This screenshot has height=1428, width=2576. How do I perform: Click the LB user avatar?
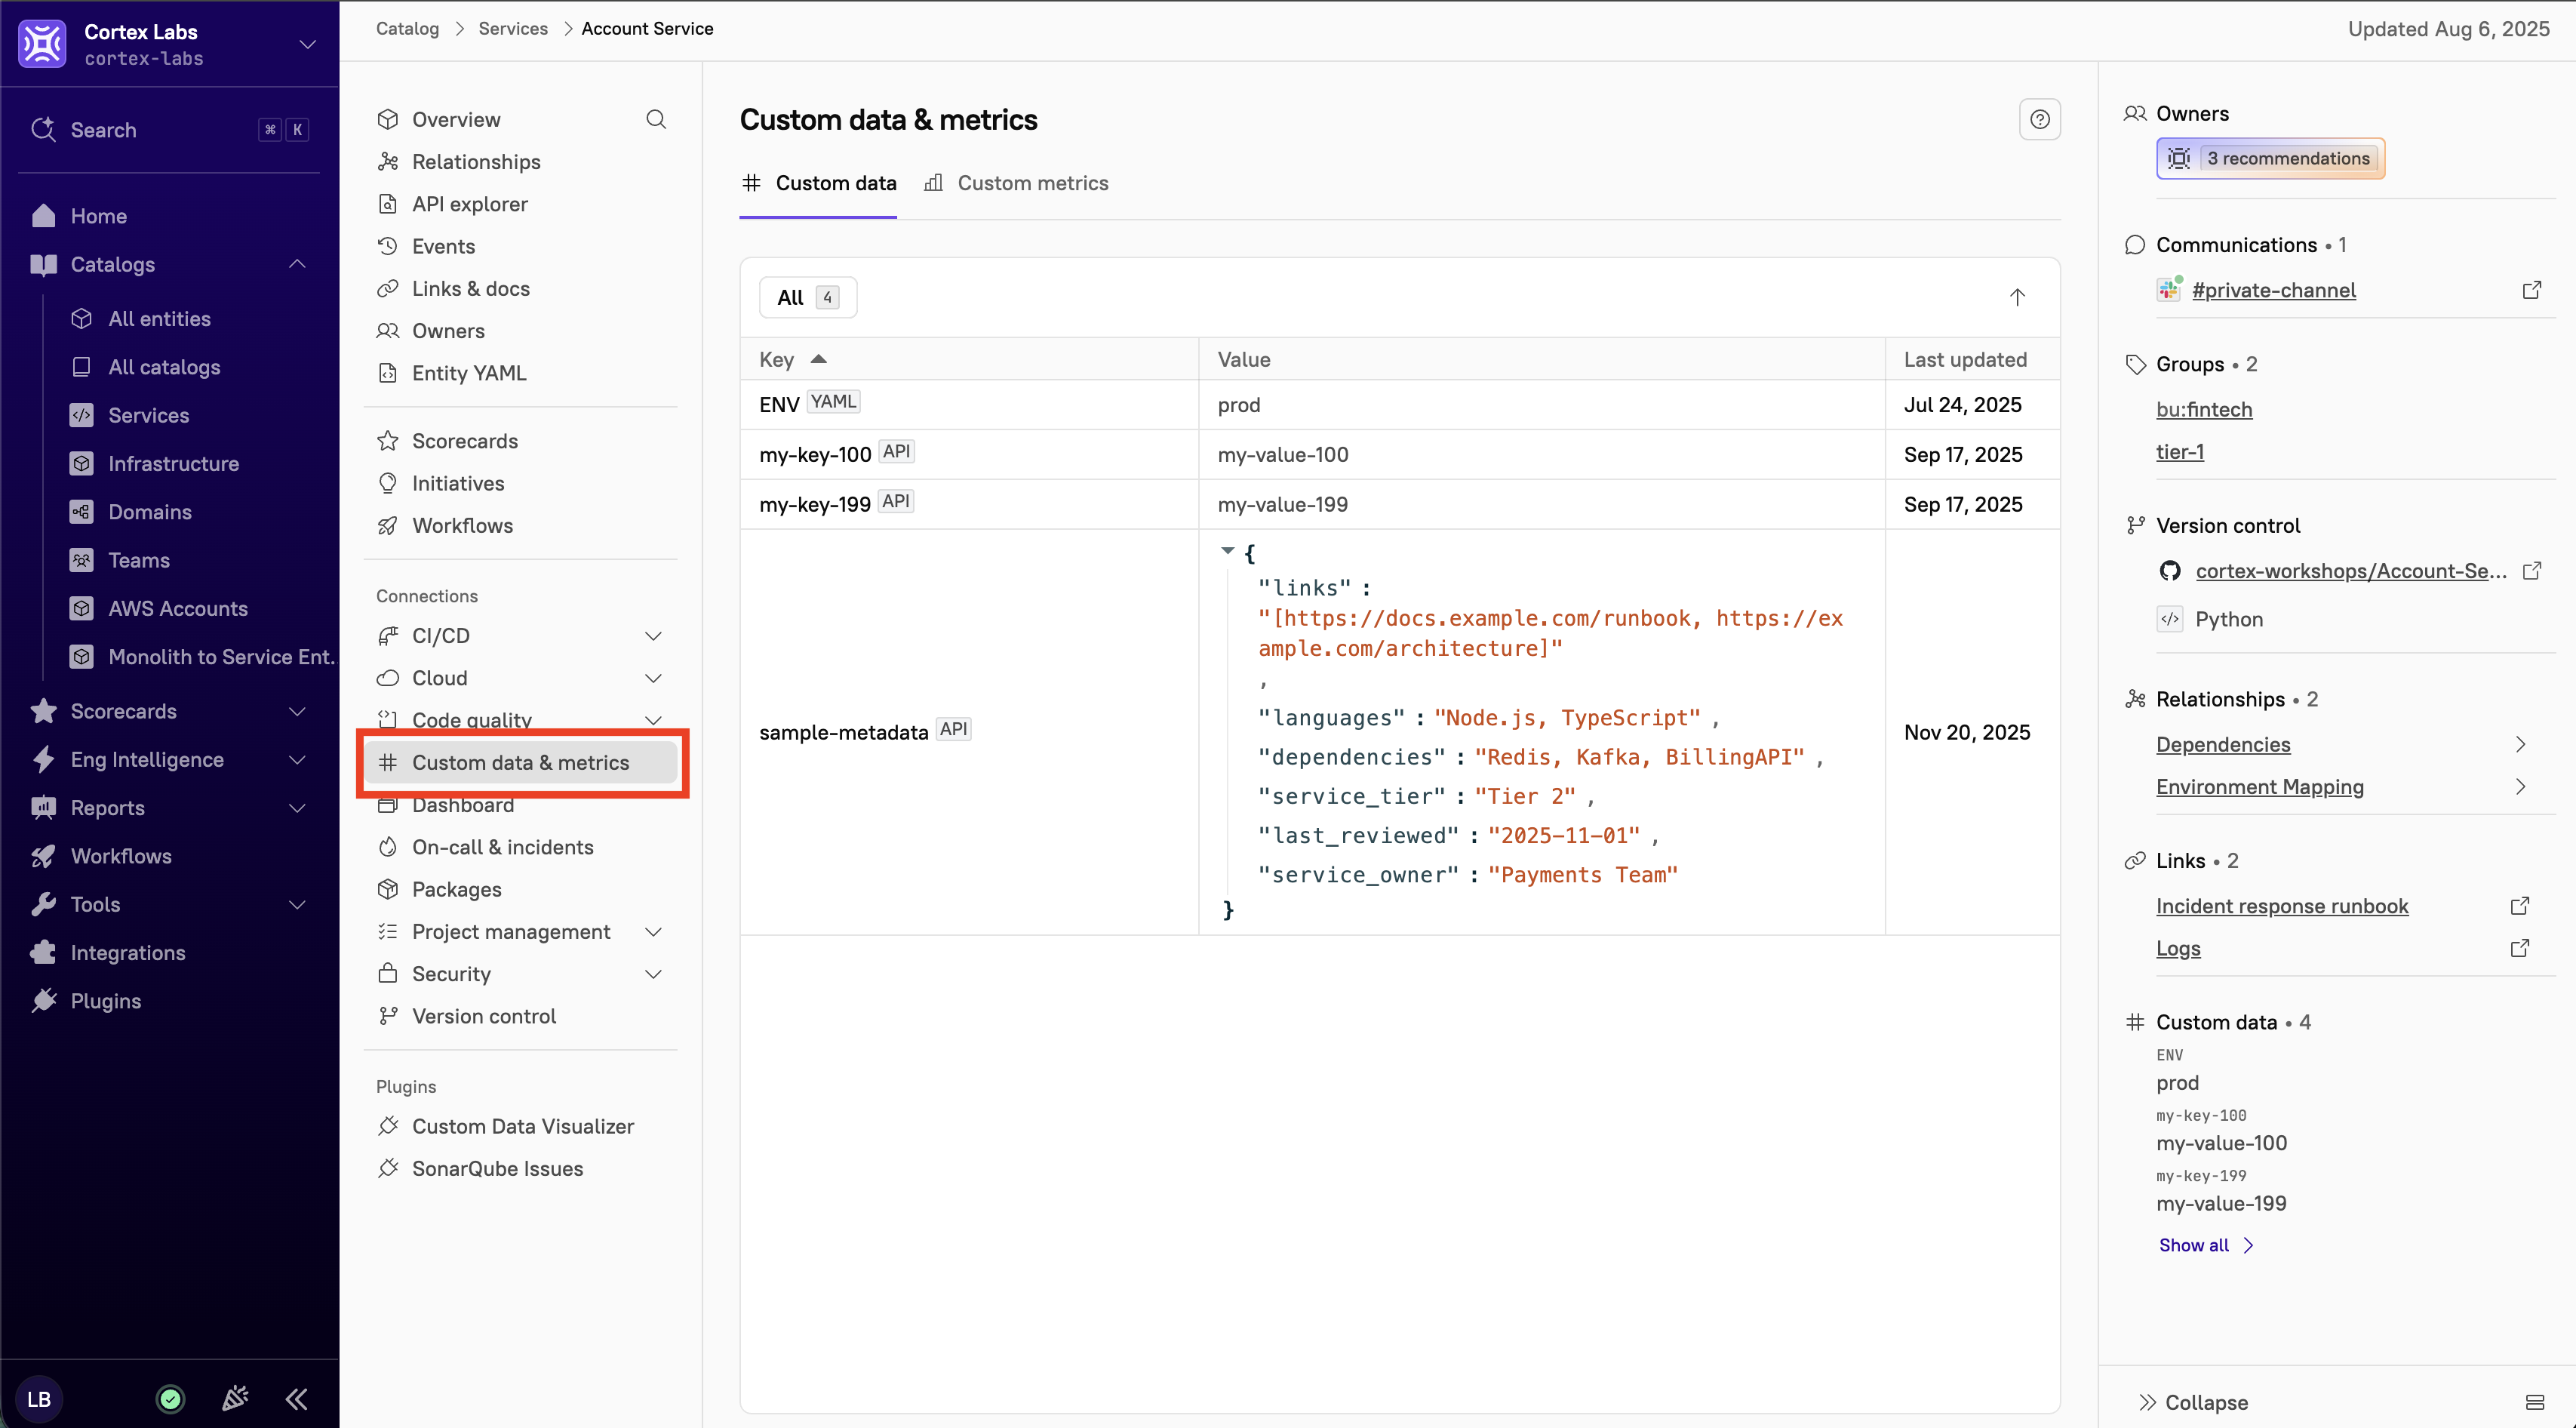39,1399
